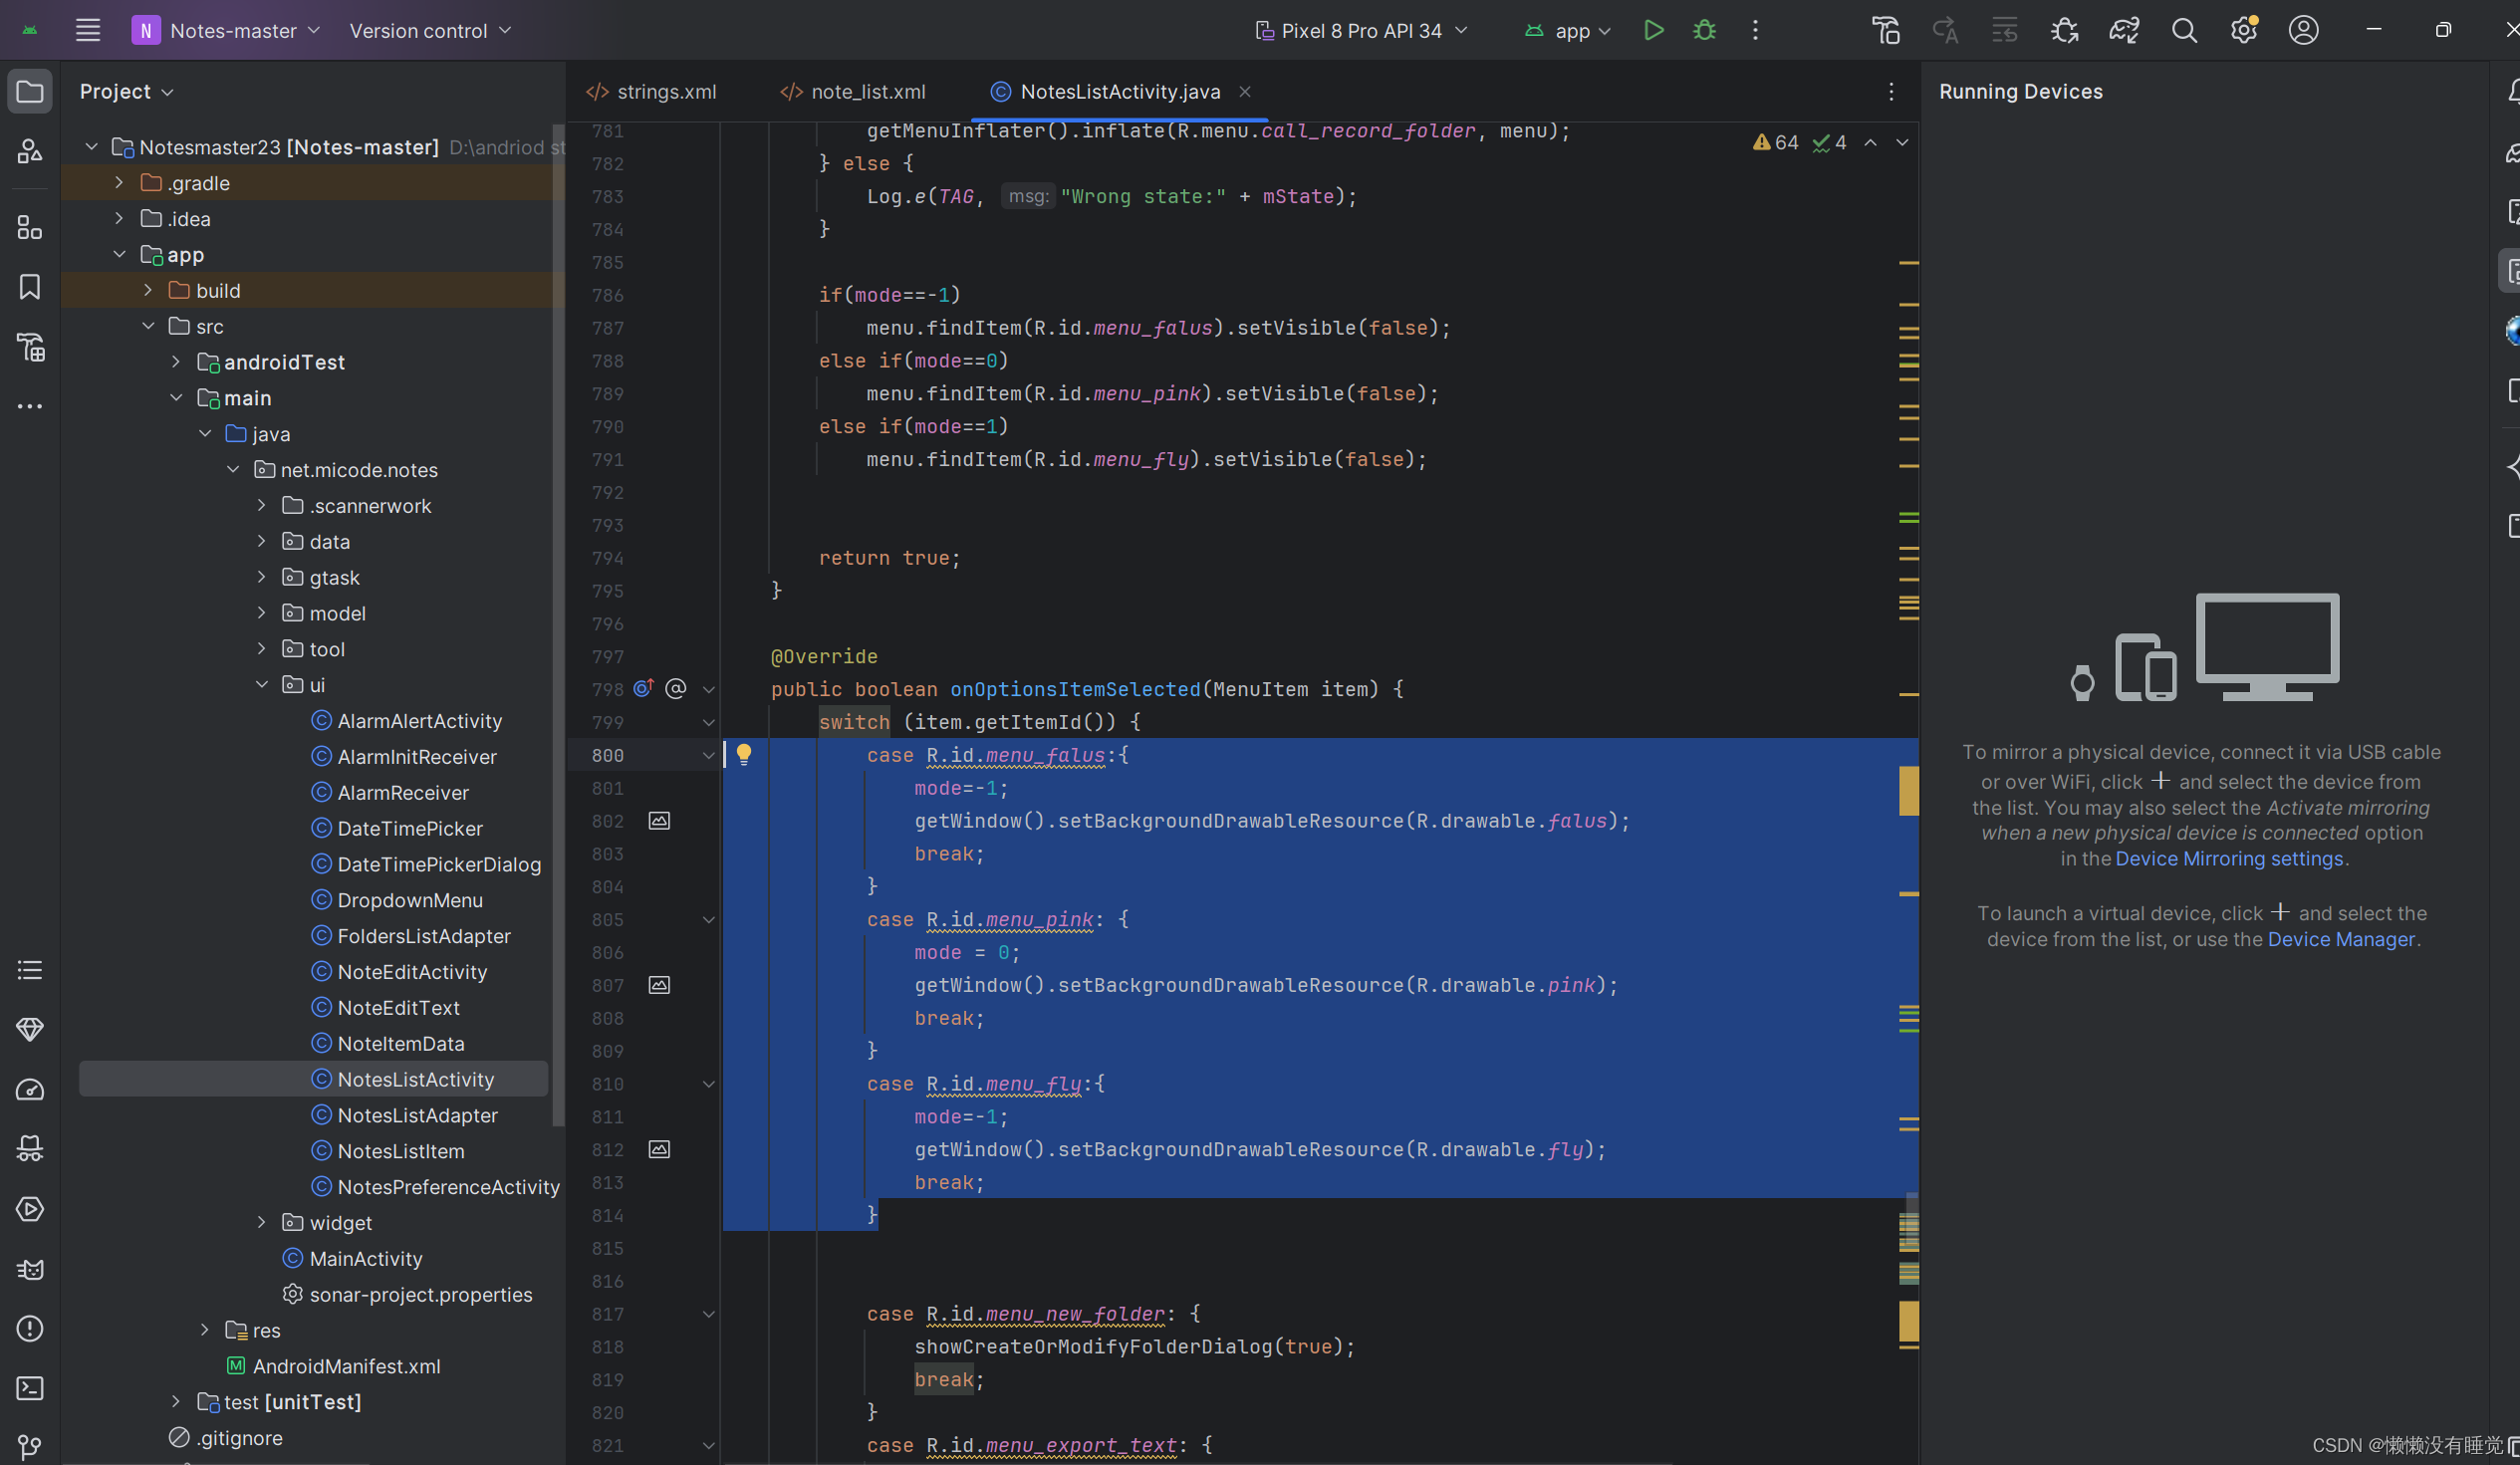Open the Device Mirroring settings link
The width and height of the screenshot is (2520, 1465).
[2228, 858]
